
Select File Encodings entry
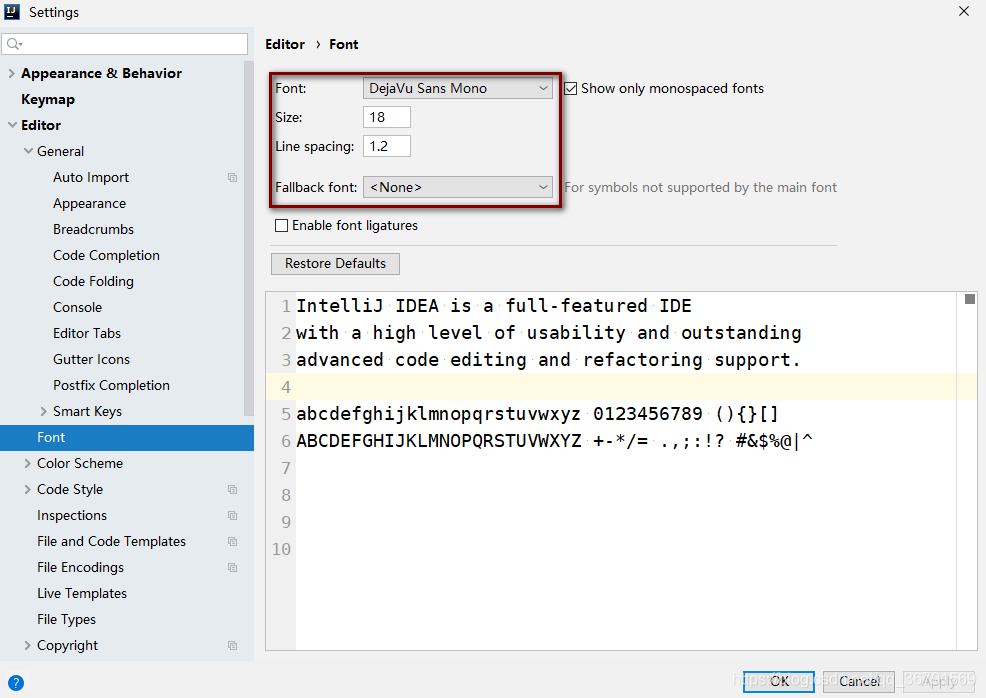pos(80,568)
